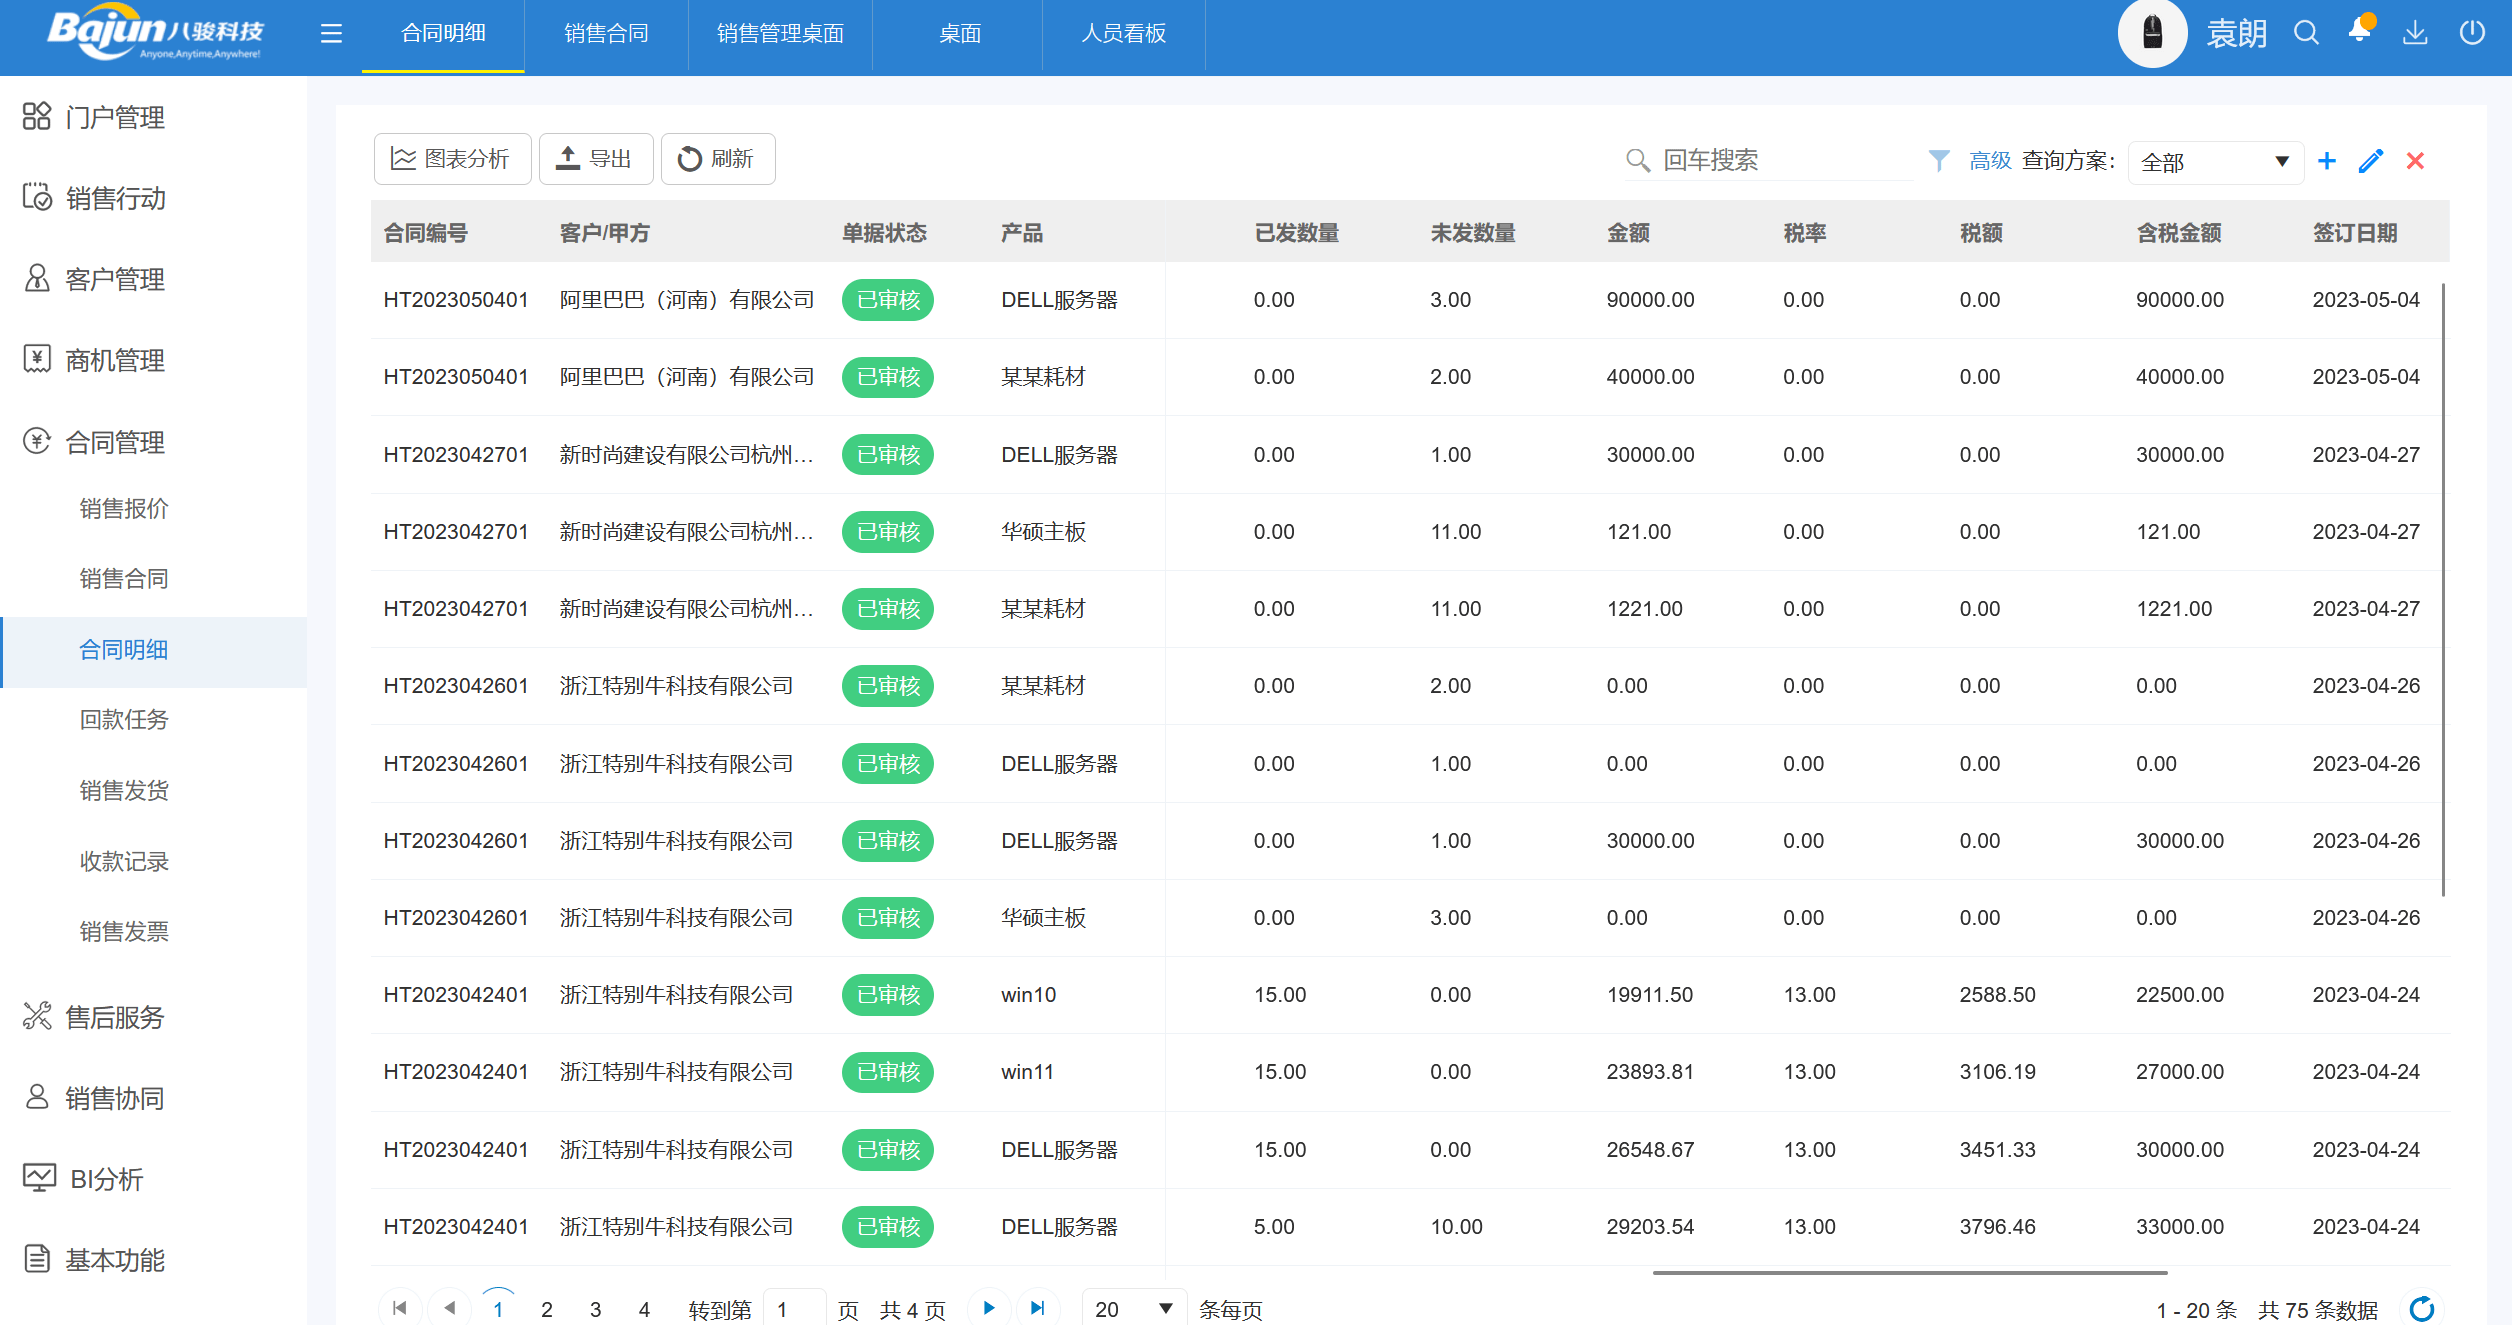Click the 图表分析 button
This screenshot has width=2512, height=1325.
click(x=452, y=159)
